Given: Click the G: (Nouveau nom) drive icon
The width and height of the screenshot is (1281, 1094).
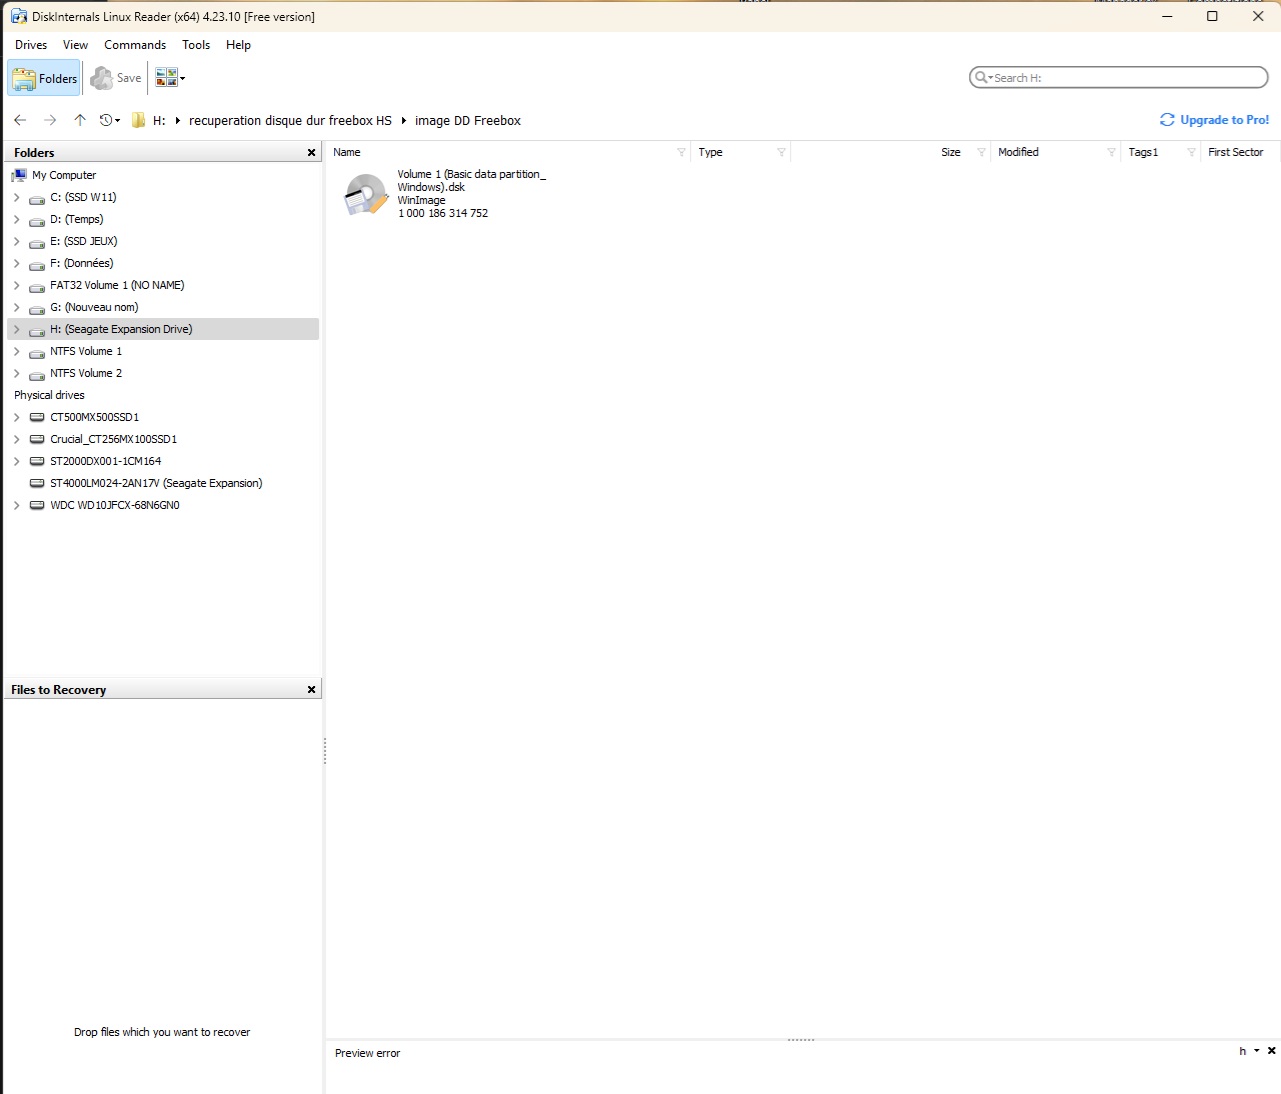Looking at the screenshot, I should pos(37,308).
